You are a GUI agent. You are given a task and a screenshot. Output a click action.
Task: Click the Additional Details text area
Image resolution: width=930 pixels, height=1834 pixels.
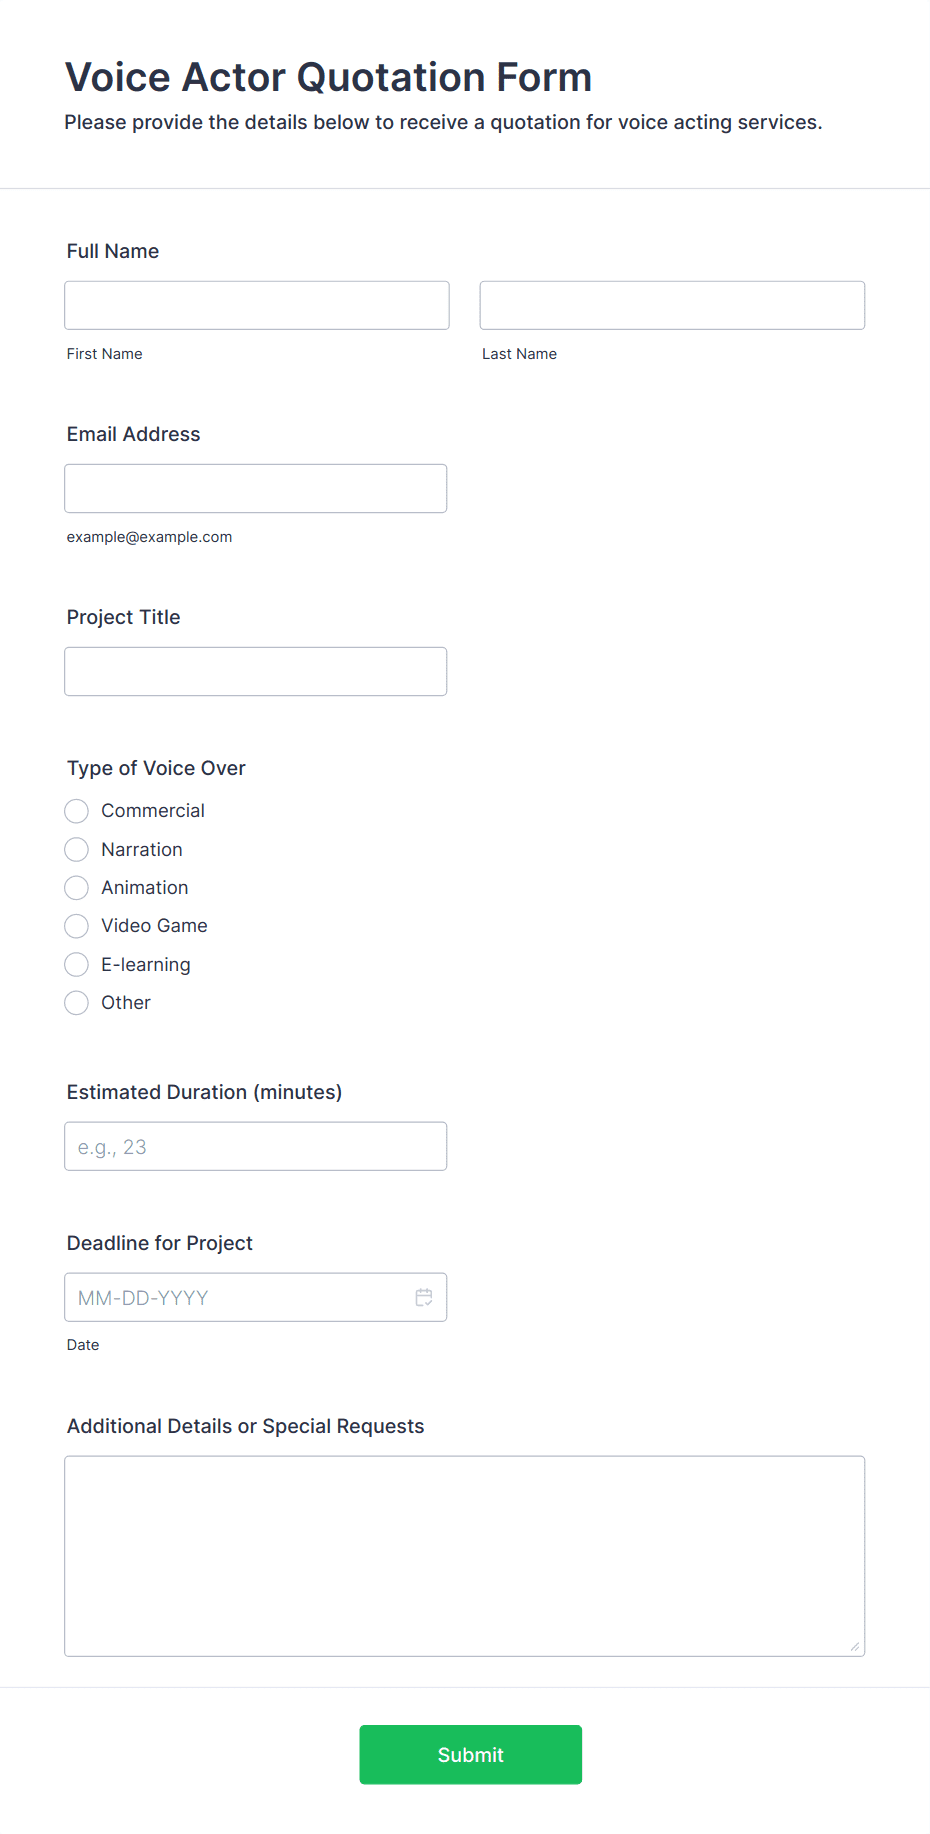465,1556
